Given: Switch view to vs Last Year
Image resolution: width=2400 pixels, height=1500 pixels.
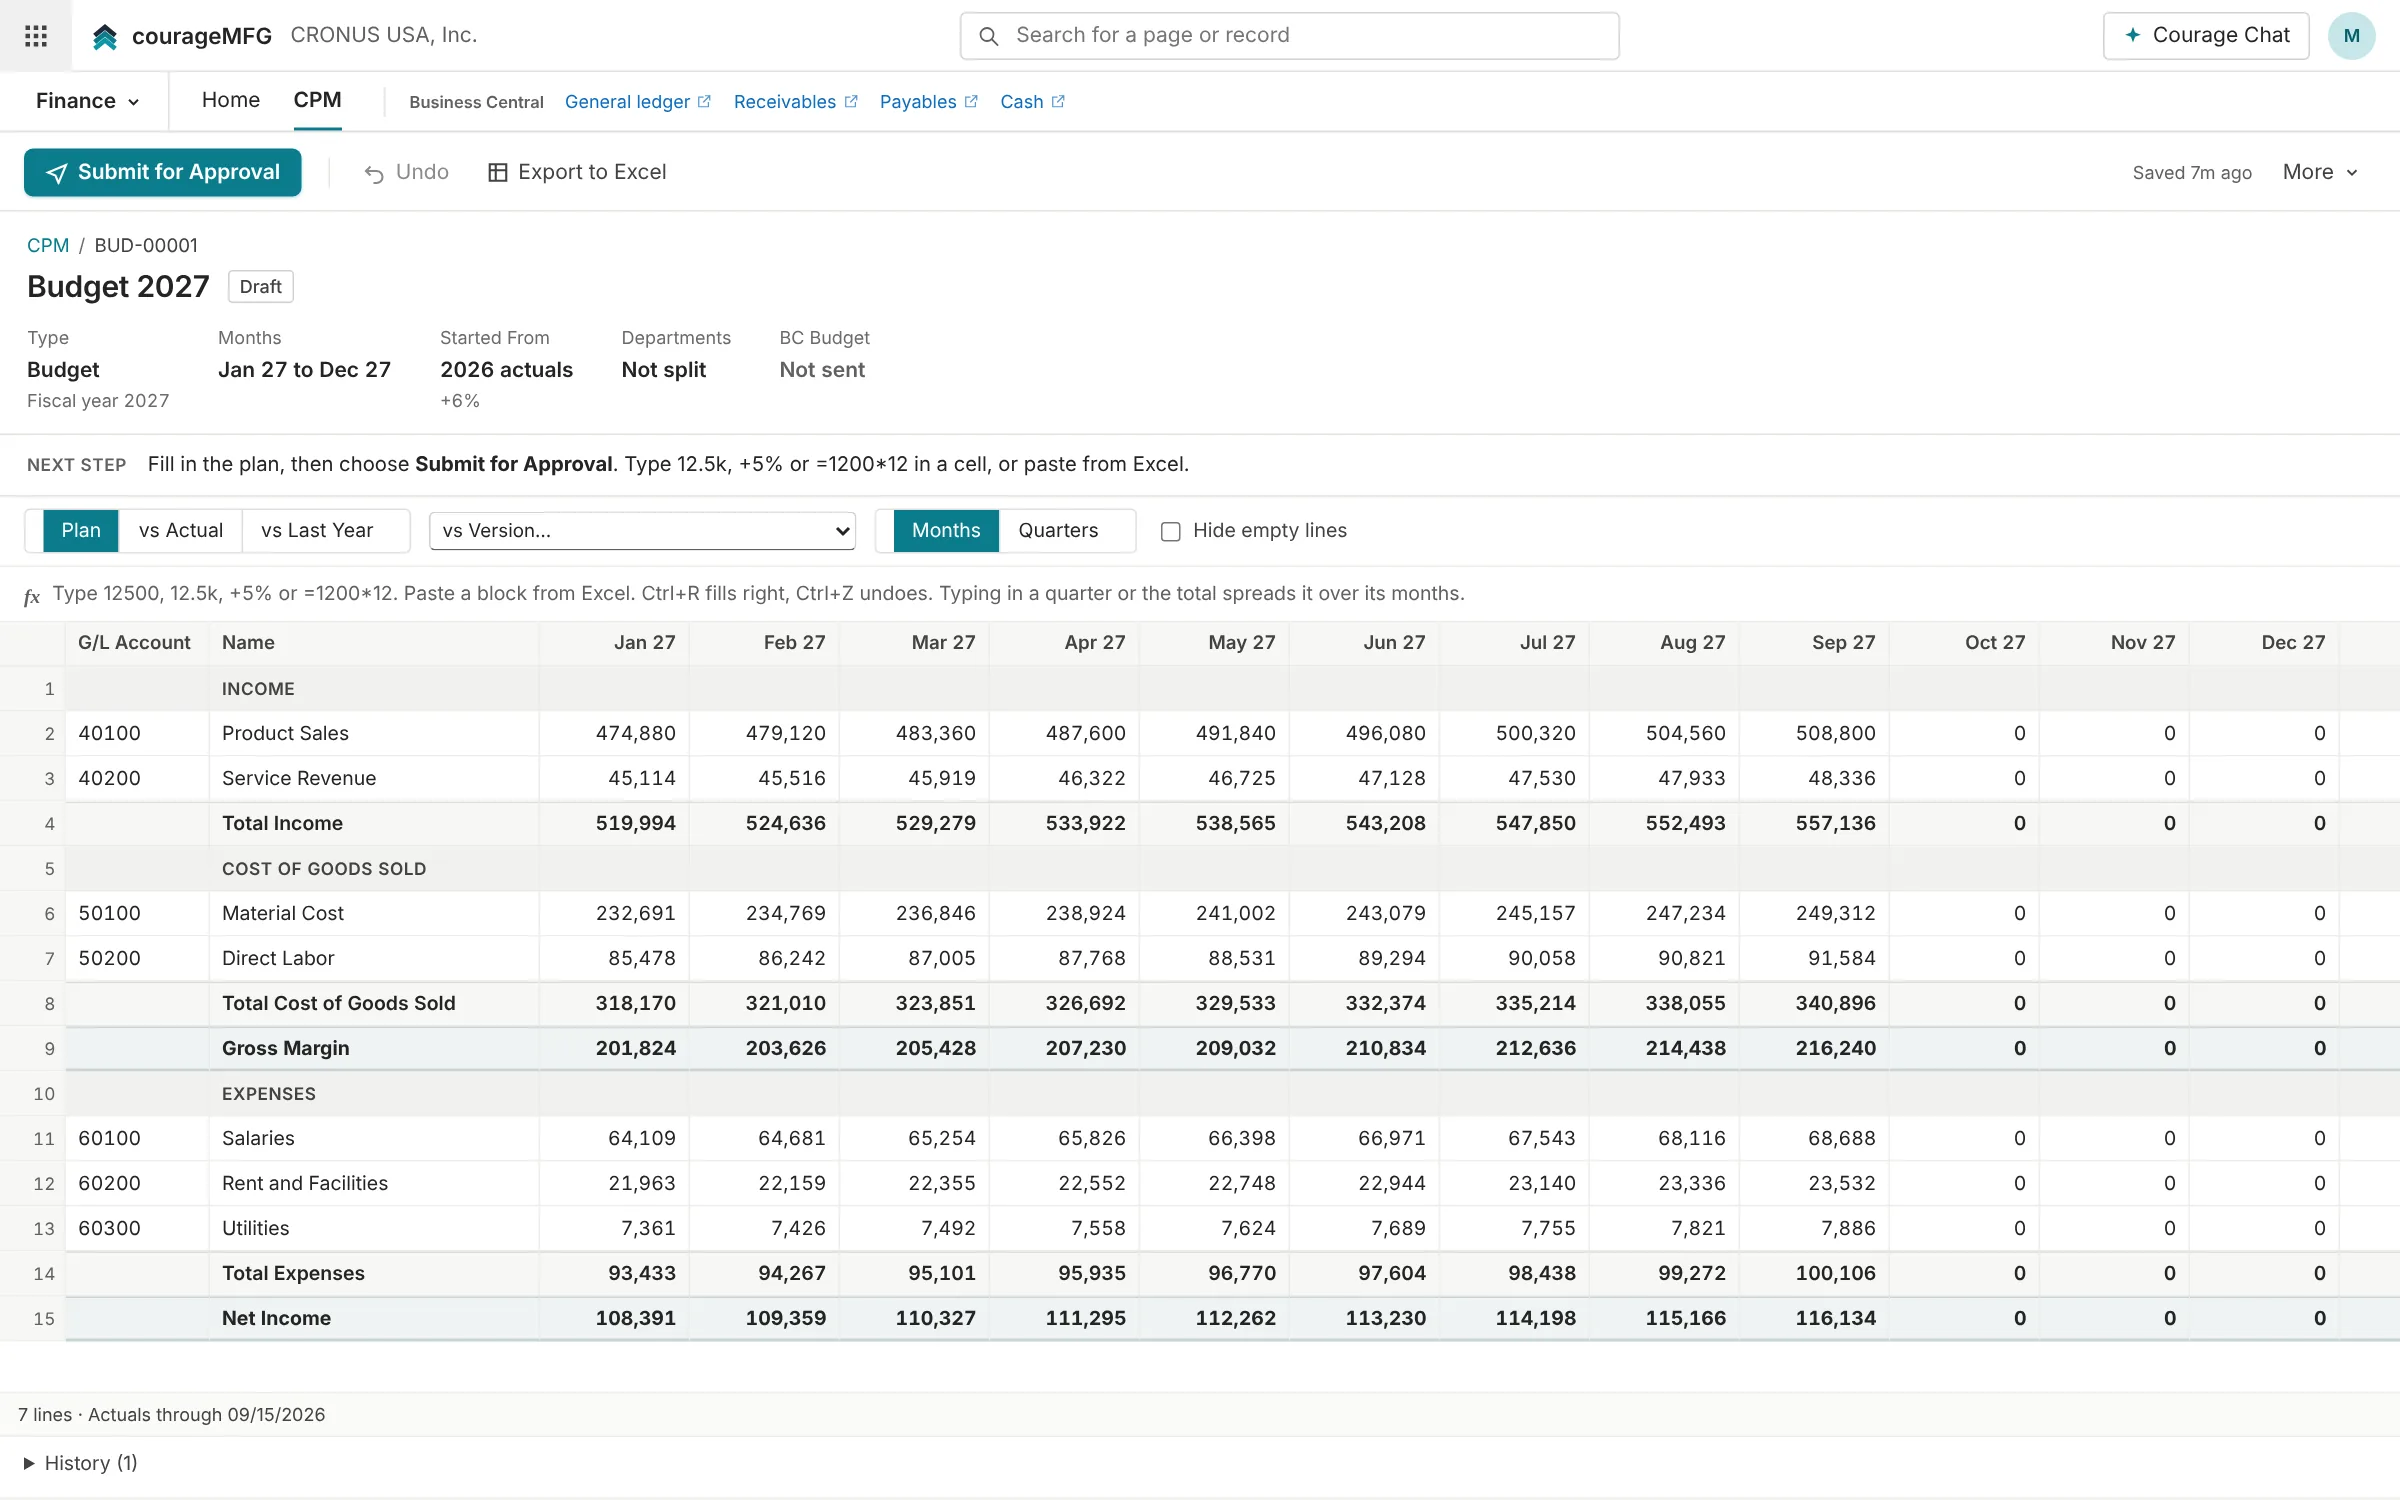Looking at the screenshot, I should 317,530.
